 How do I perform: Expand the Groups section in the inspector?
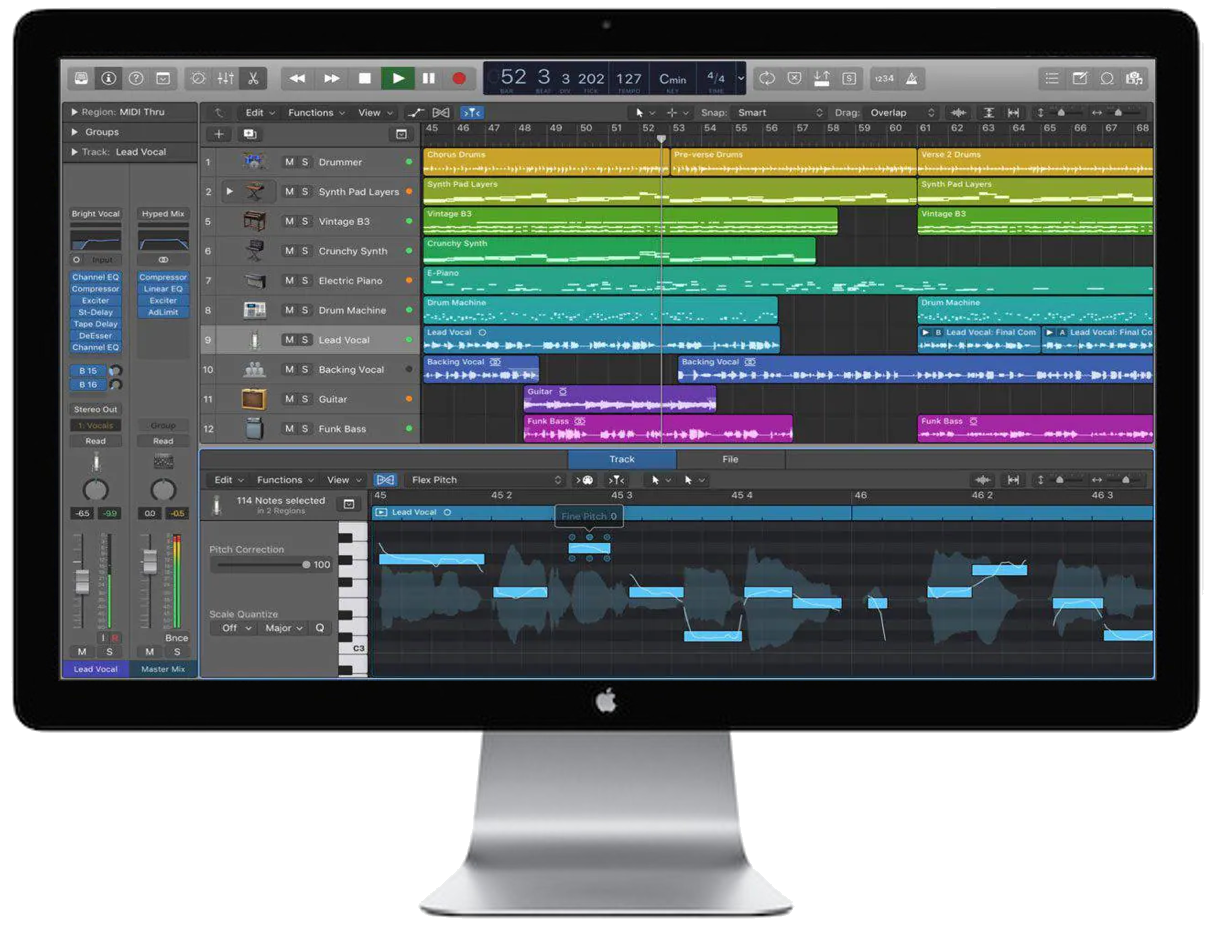(x=75, y=132)
